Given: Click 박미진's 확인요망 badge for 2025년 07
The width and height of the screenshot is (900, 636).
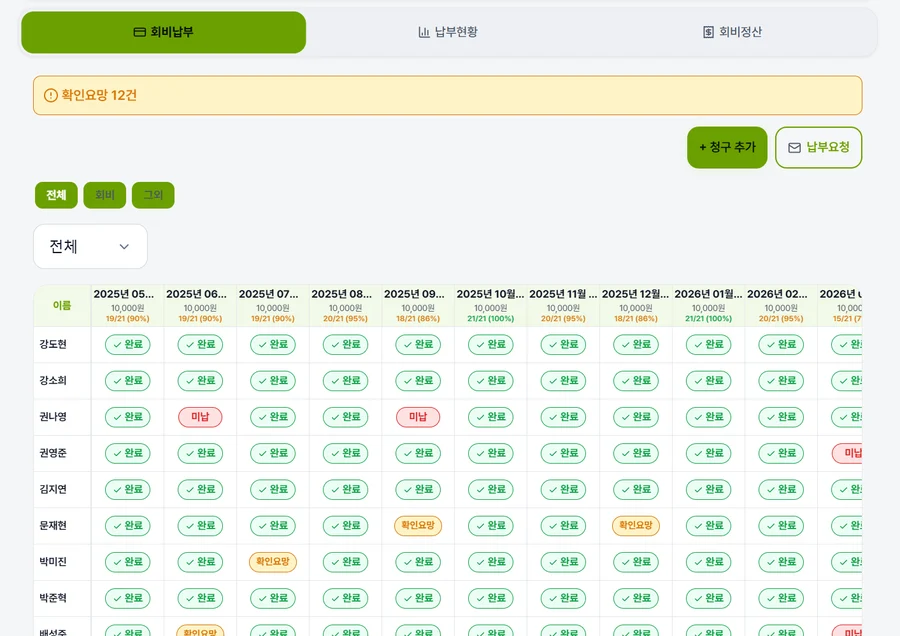Looking at the screenshot, I should (x=273, y=561).
